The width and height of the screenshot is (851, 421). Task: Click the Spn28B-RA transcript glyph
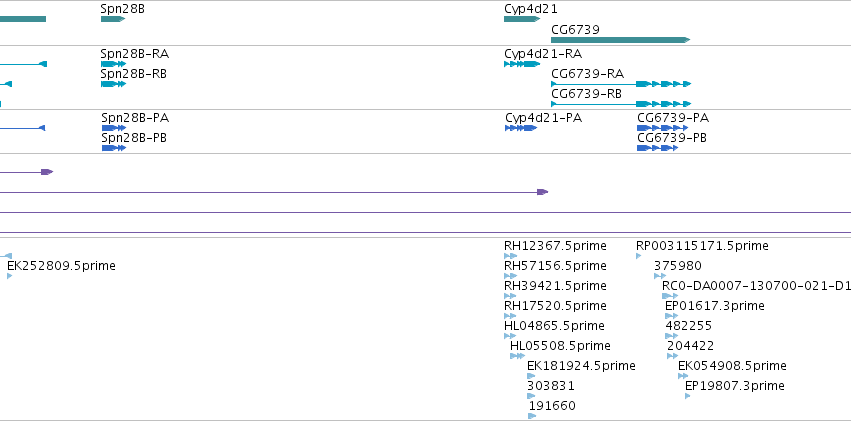pos(113,64)
